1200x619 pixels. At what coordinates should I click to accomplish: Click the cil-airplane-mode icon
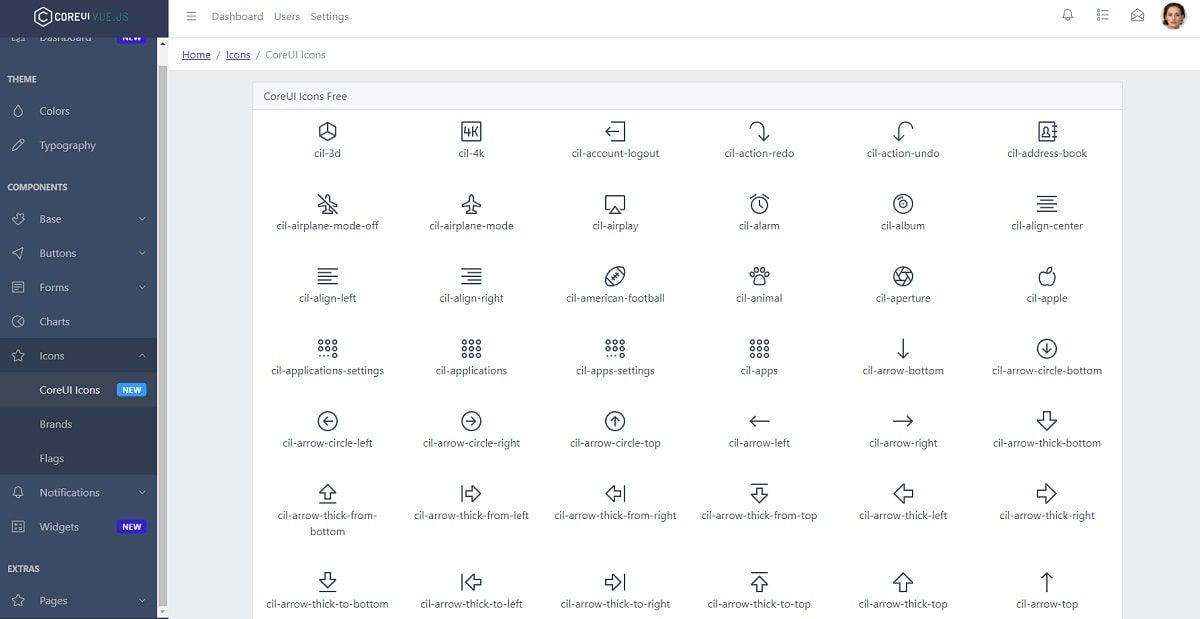471,204
